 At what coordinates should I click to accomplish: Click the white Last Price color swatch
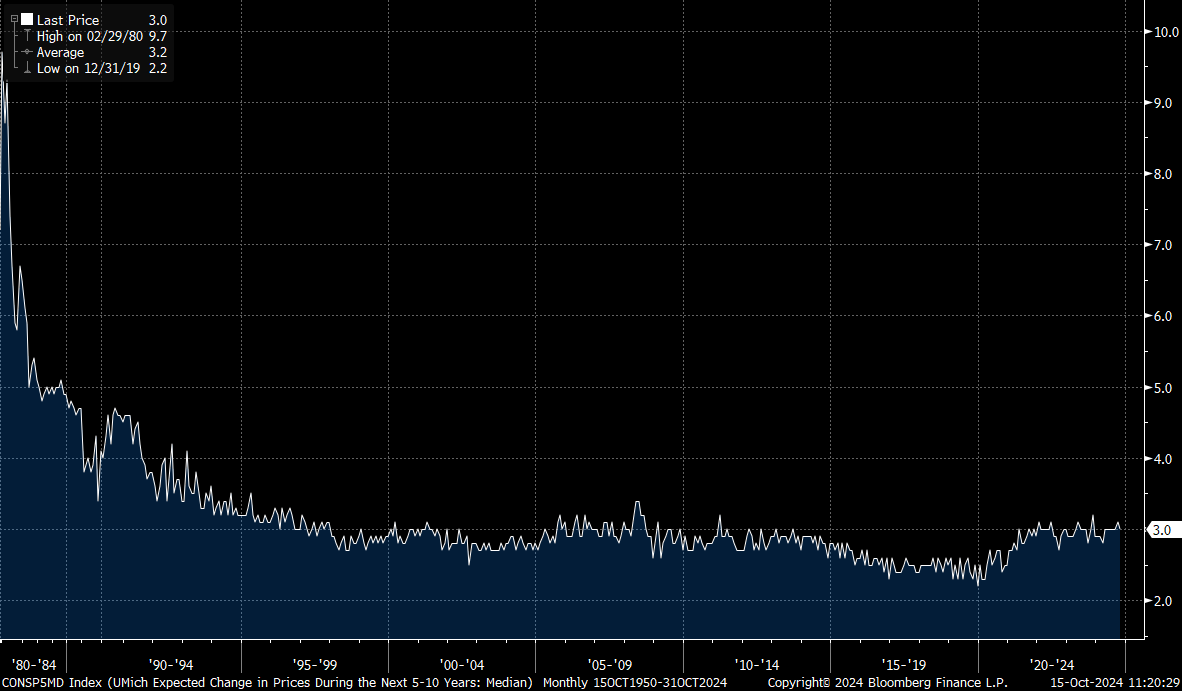[x=26, y=20]
